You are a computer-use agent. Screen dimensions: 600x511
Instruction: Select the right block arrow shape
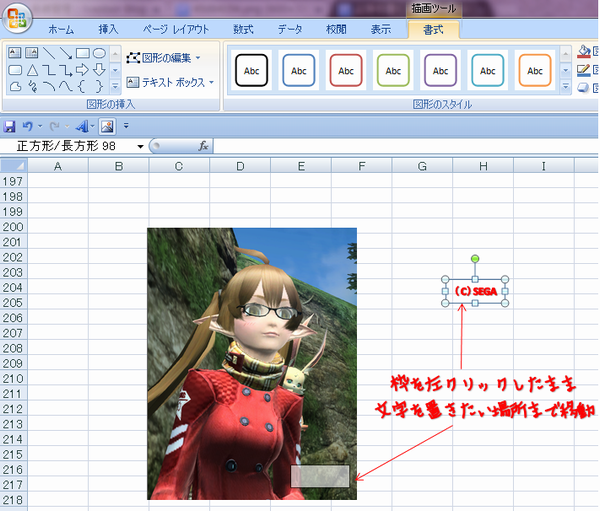82,70
